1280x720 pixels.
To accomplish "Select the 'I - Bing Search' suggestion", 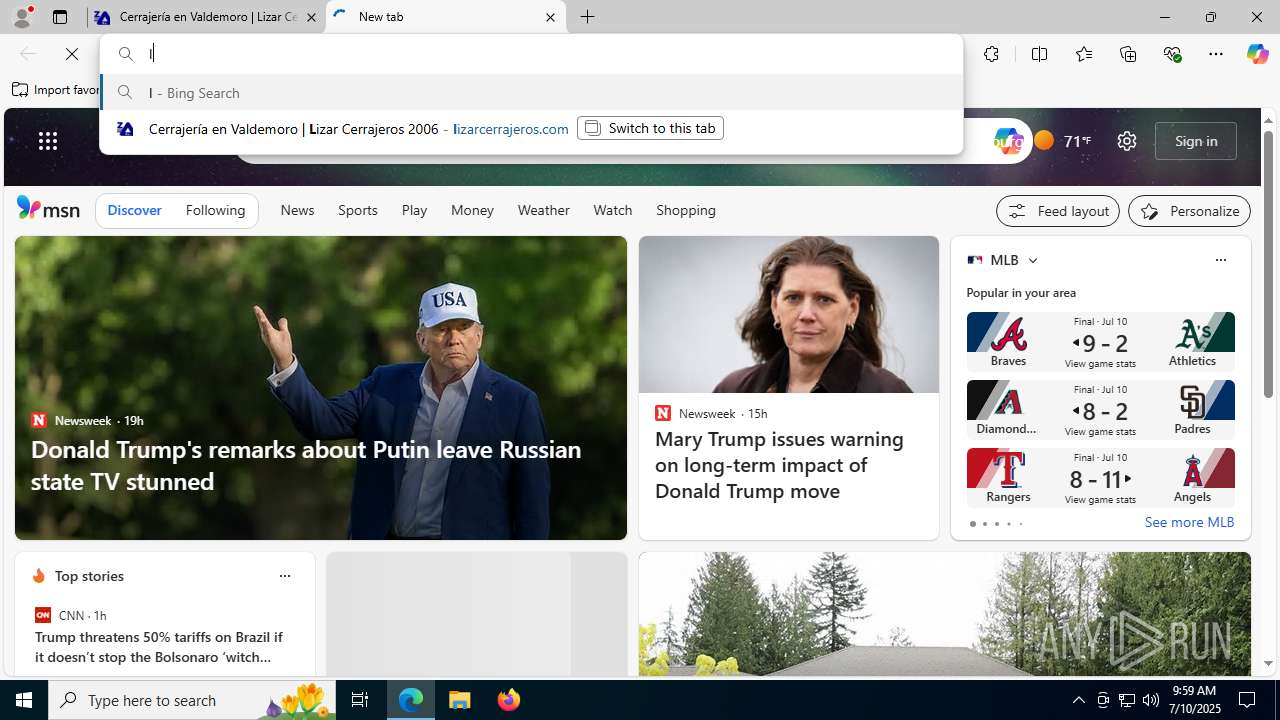I will click(531, 92).
